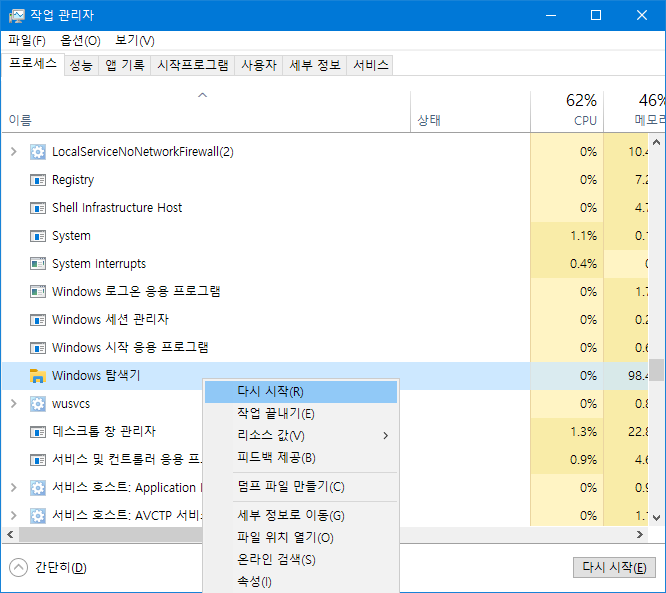Sort by the 62% CPU column header

(x=567, y=112)
